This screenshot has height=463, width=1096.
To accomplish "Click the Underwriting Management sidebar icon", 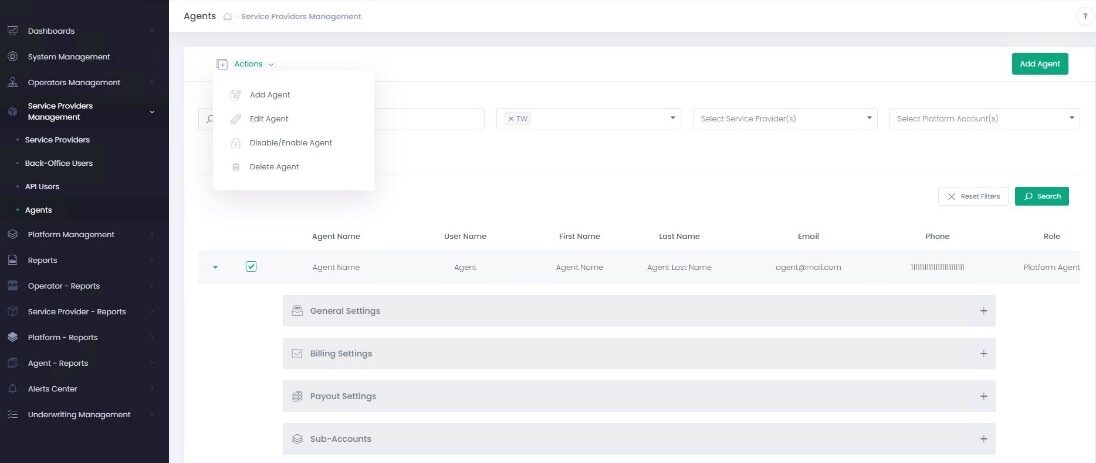I will [12, 415].
